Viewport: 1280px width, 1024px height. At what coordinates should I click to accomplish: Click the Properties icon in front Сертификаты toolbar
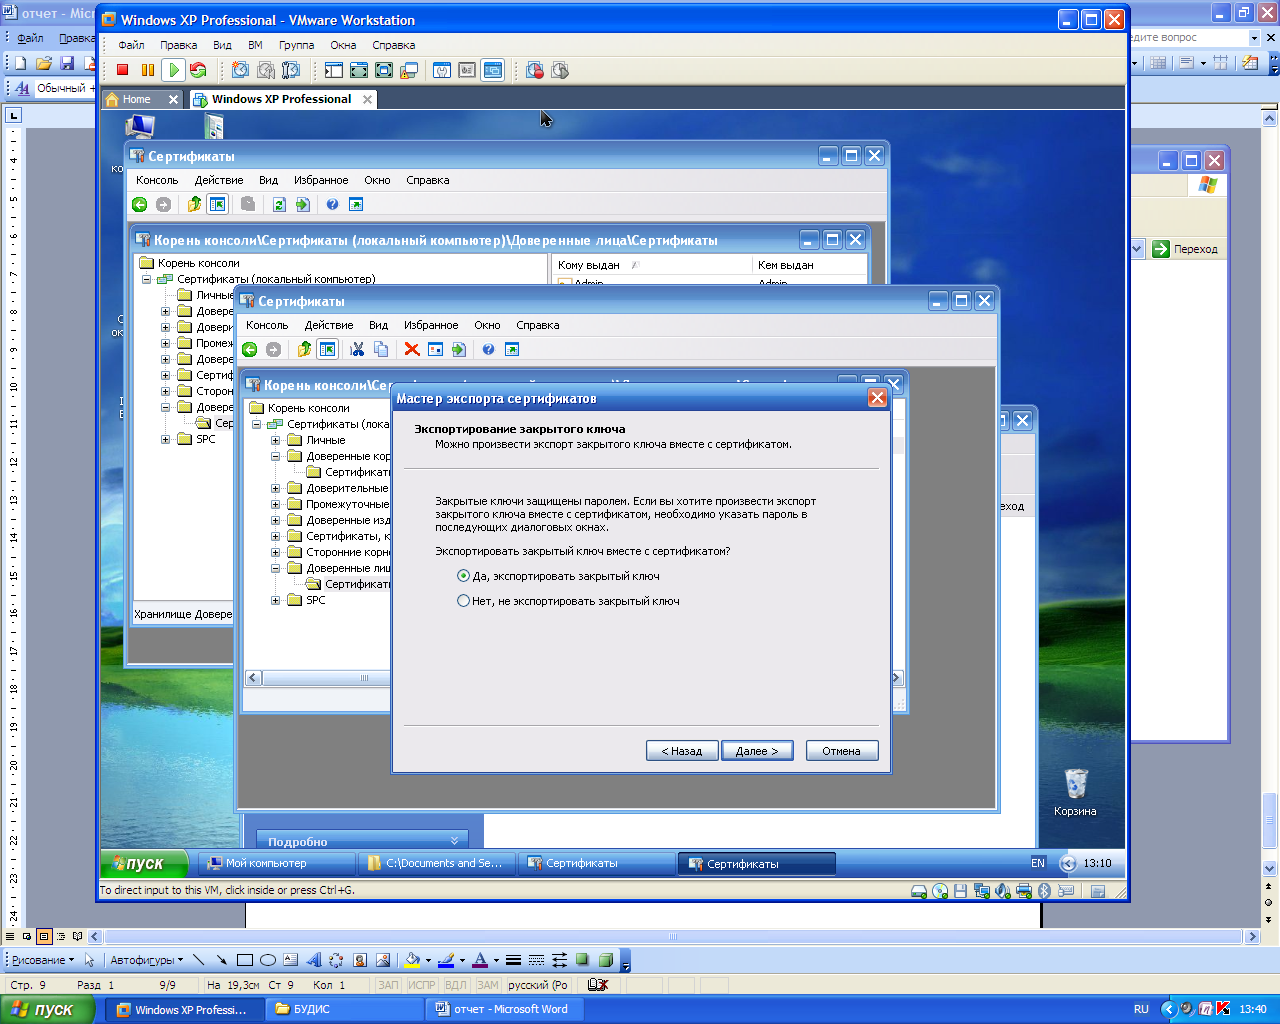pyautogui.click(x=435, y=349)
